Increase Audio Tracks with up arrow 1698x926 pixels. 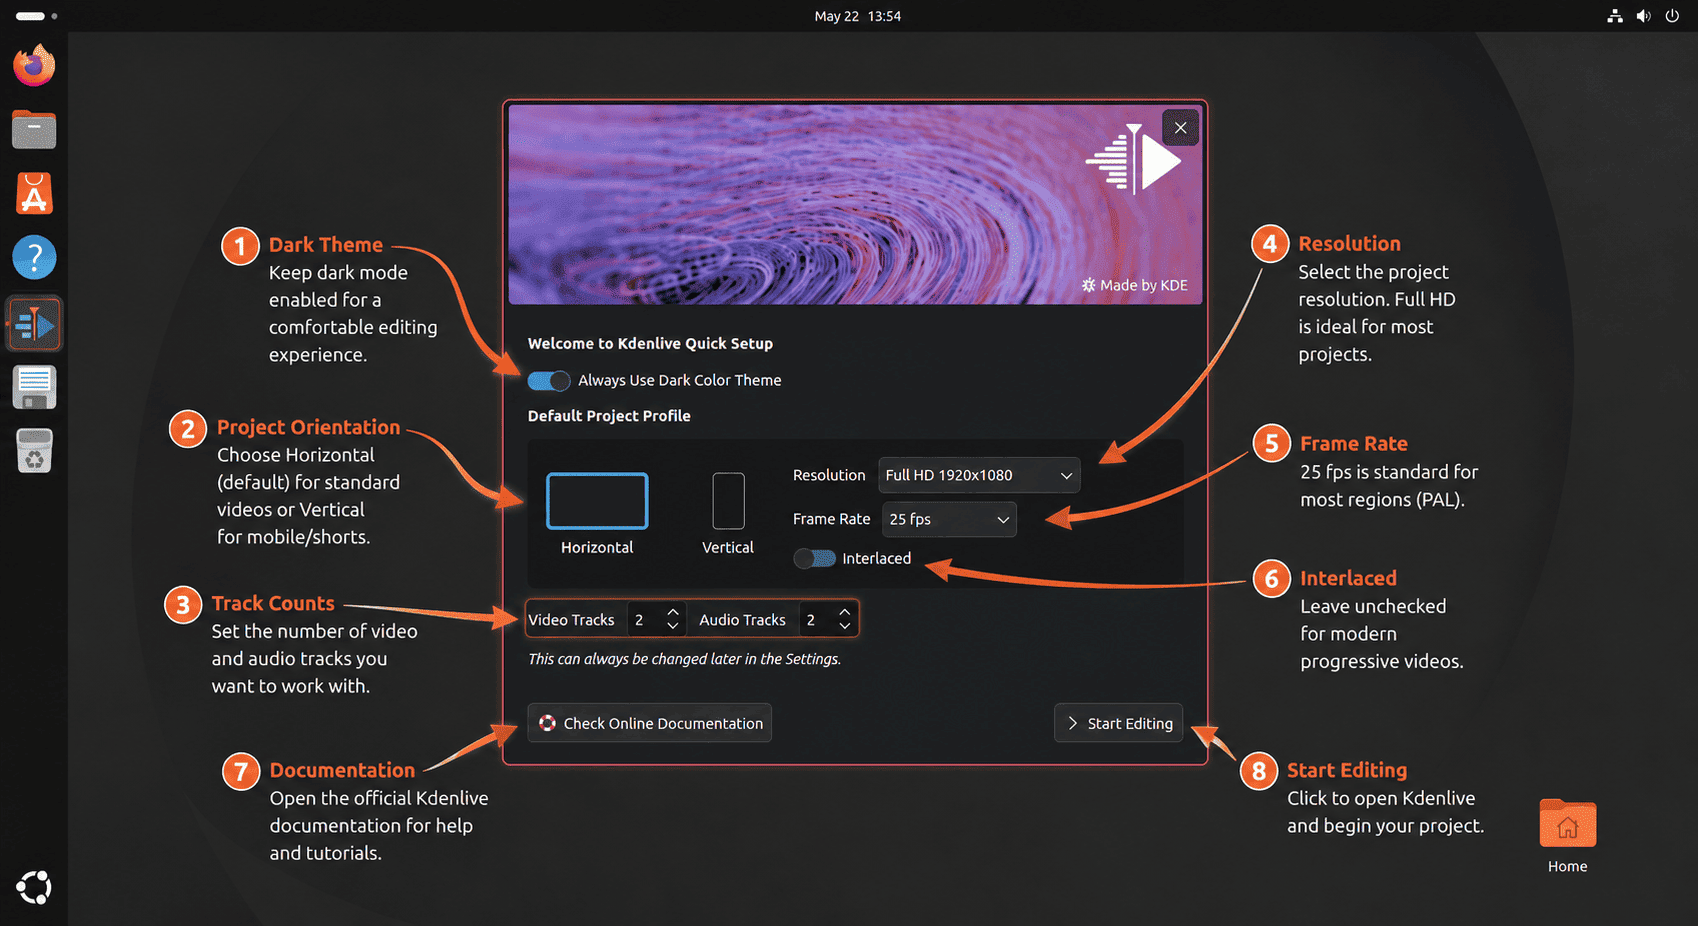click(x=845, y=612)
